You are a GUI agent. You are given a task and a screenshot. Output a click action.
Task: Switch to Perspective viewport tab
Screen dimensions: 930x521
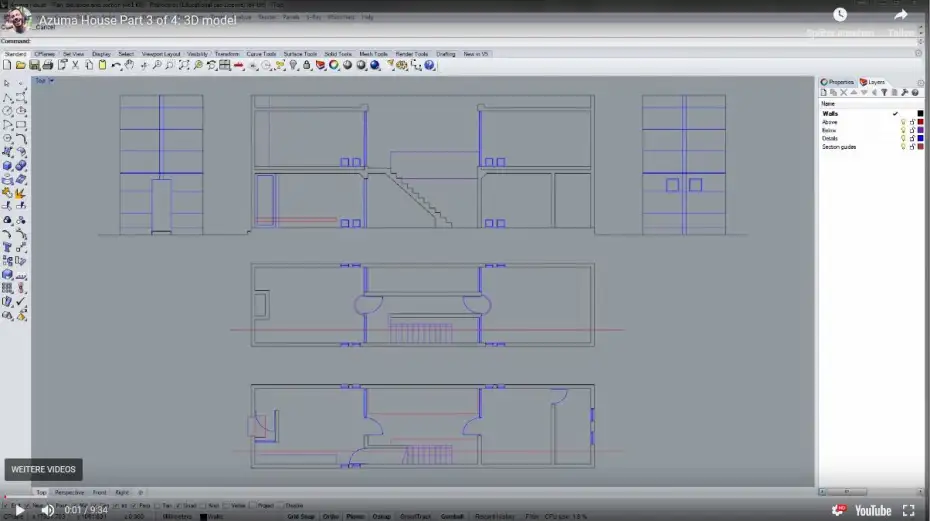coord(69,493)
